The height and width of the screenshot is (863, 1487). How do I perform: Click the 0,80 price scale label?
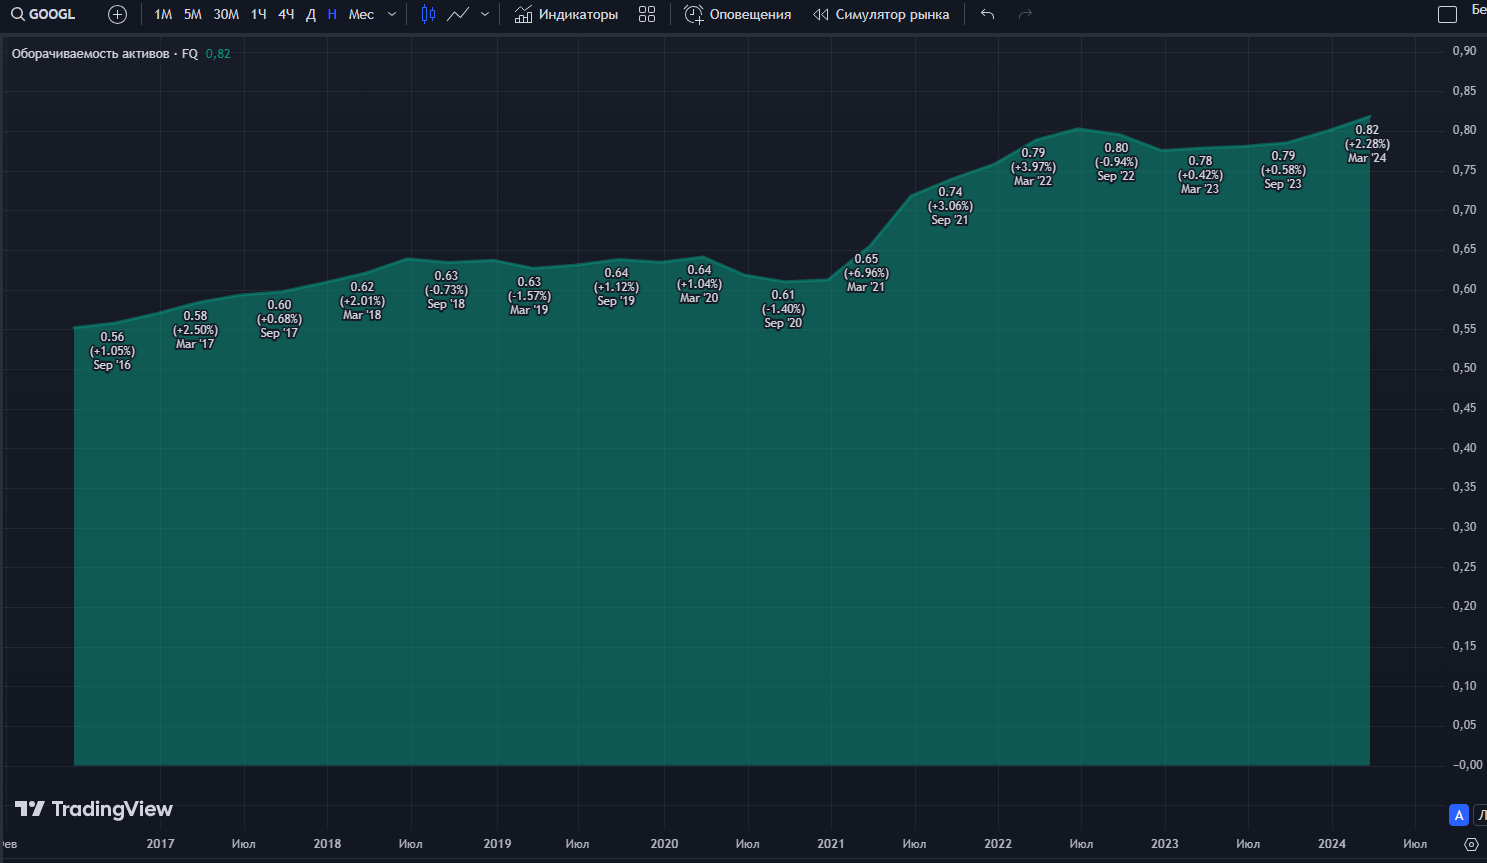click(x=1464, y=130)
